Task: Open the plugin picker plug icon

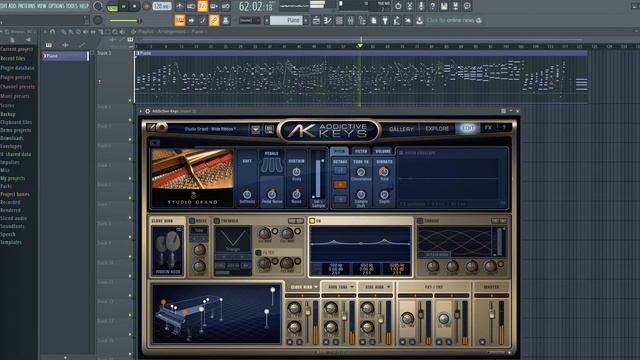Action: (385, 20)
